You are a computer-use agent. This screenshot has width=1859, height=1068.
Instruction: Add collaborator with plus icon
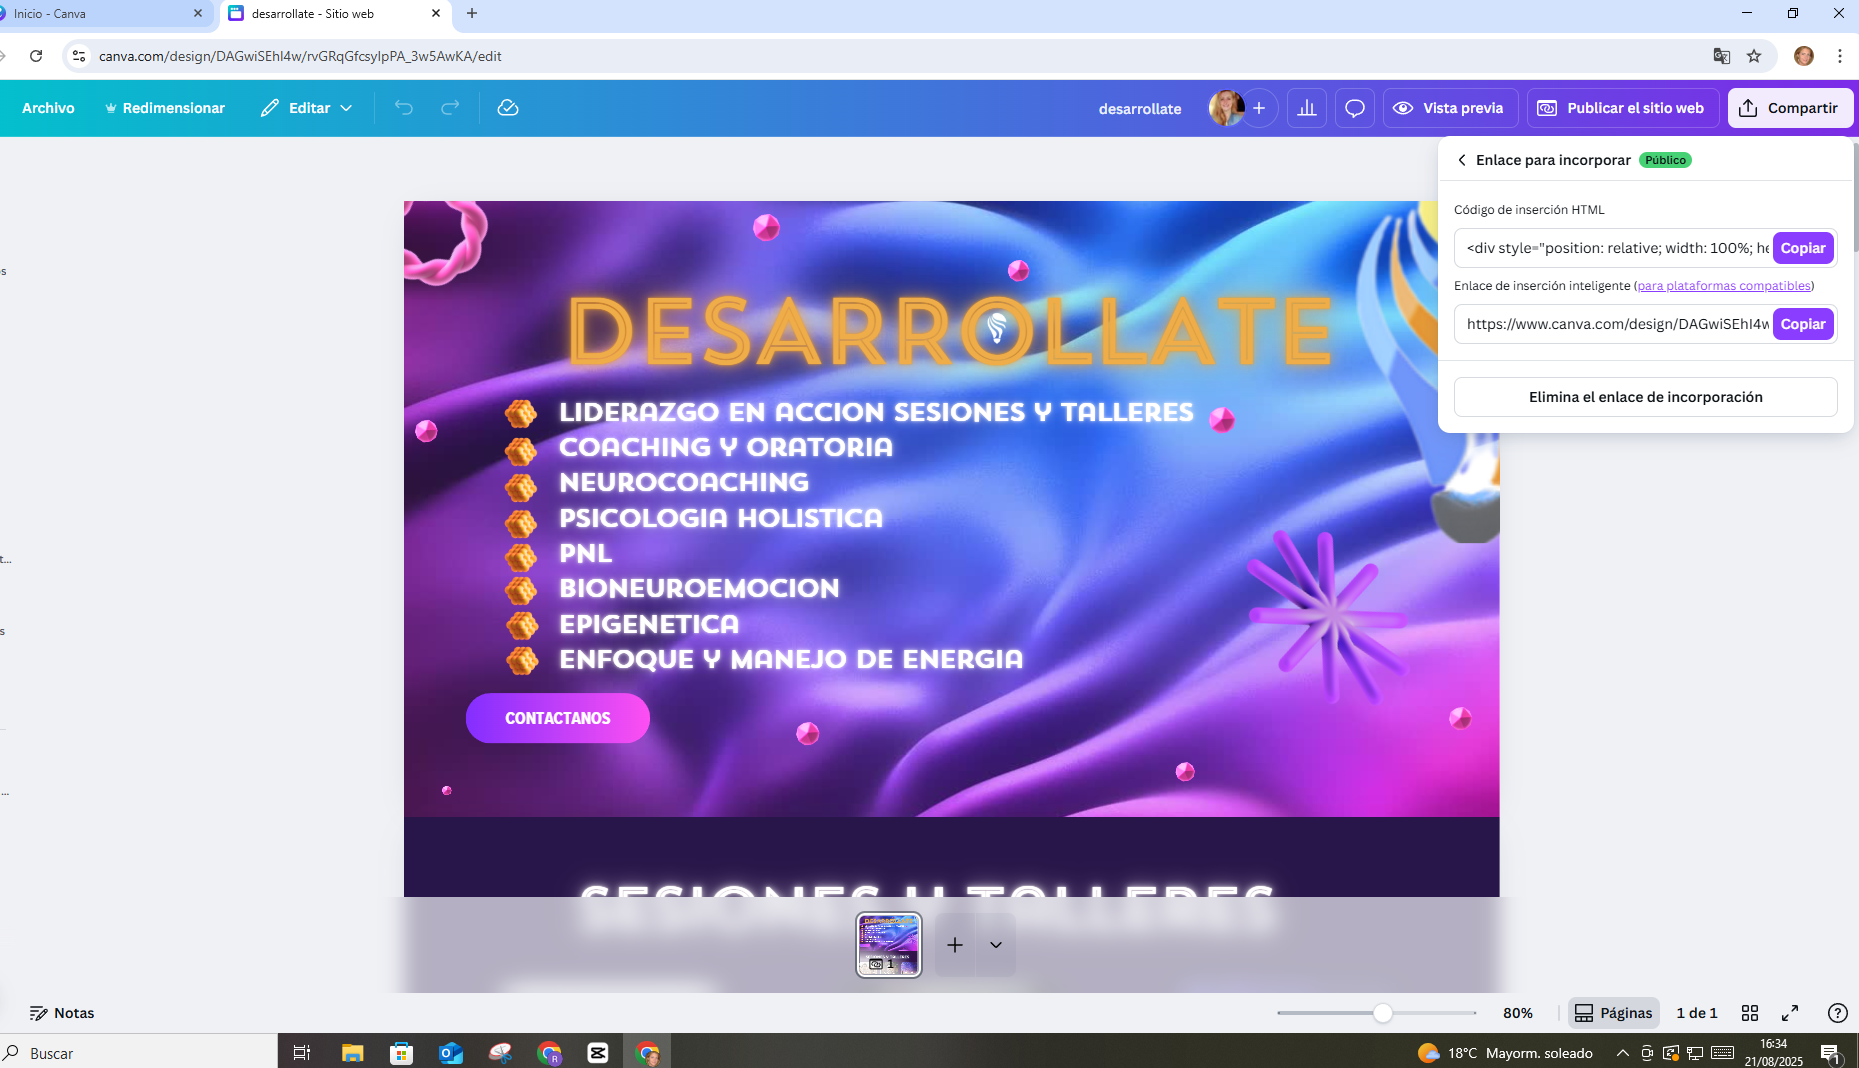tap(1259, 108)
